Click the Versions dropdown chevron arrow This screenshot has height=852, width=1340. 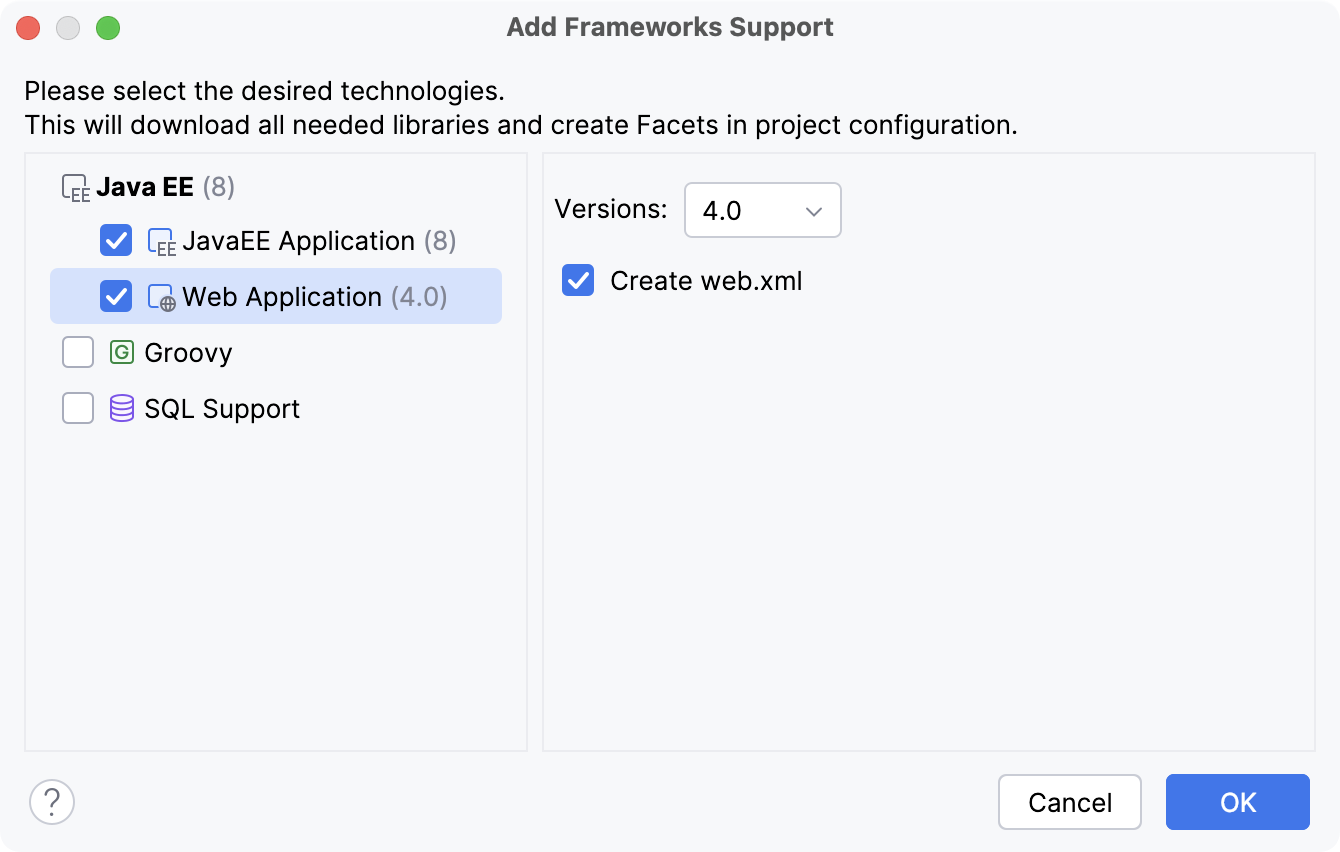click(812, 210)
